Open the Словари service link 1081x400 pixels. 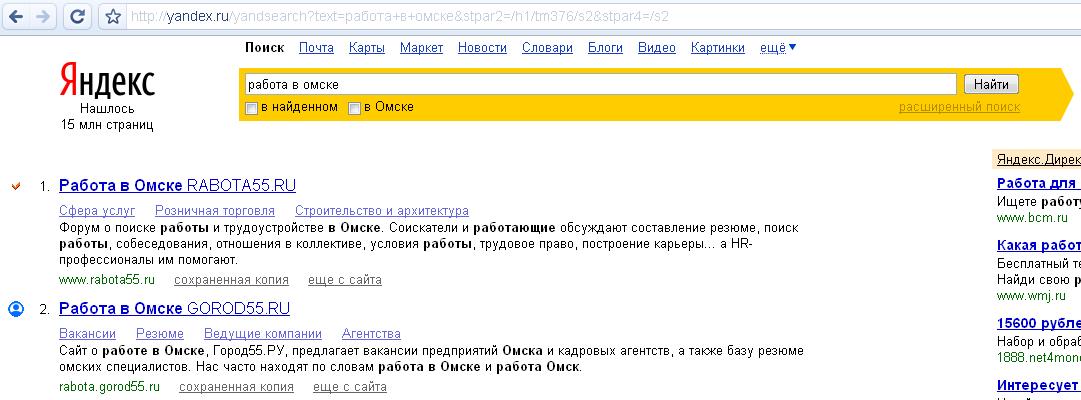tap(547, 48)
